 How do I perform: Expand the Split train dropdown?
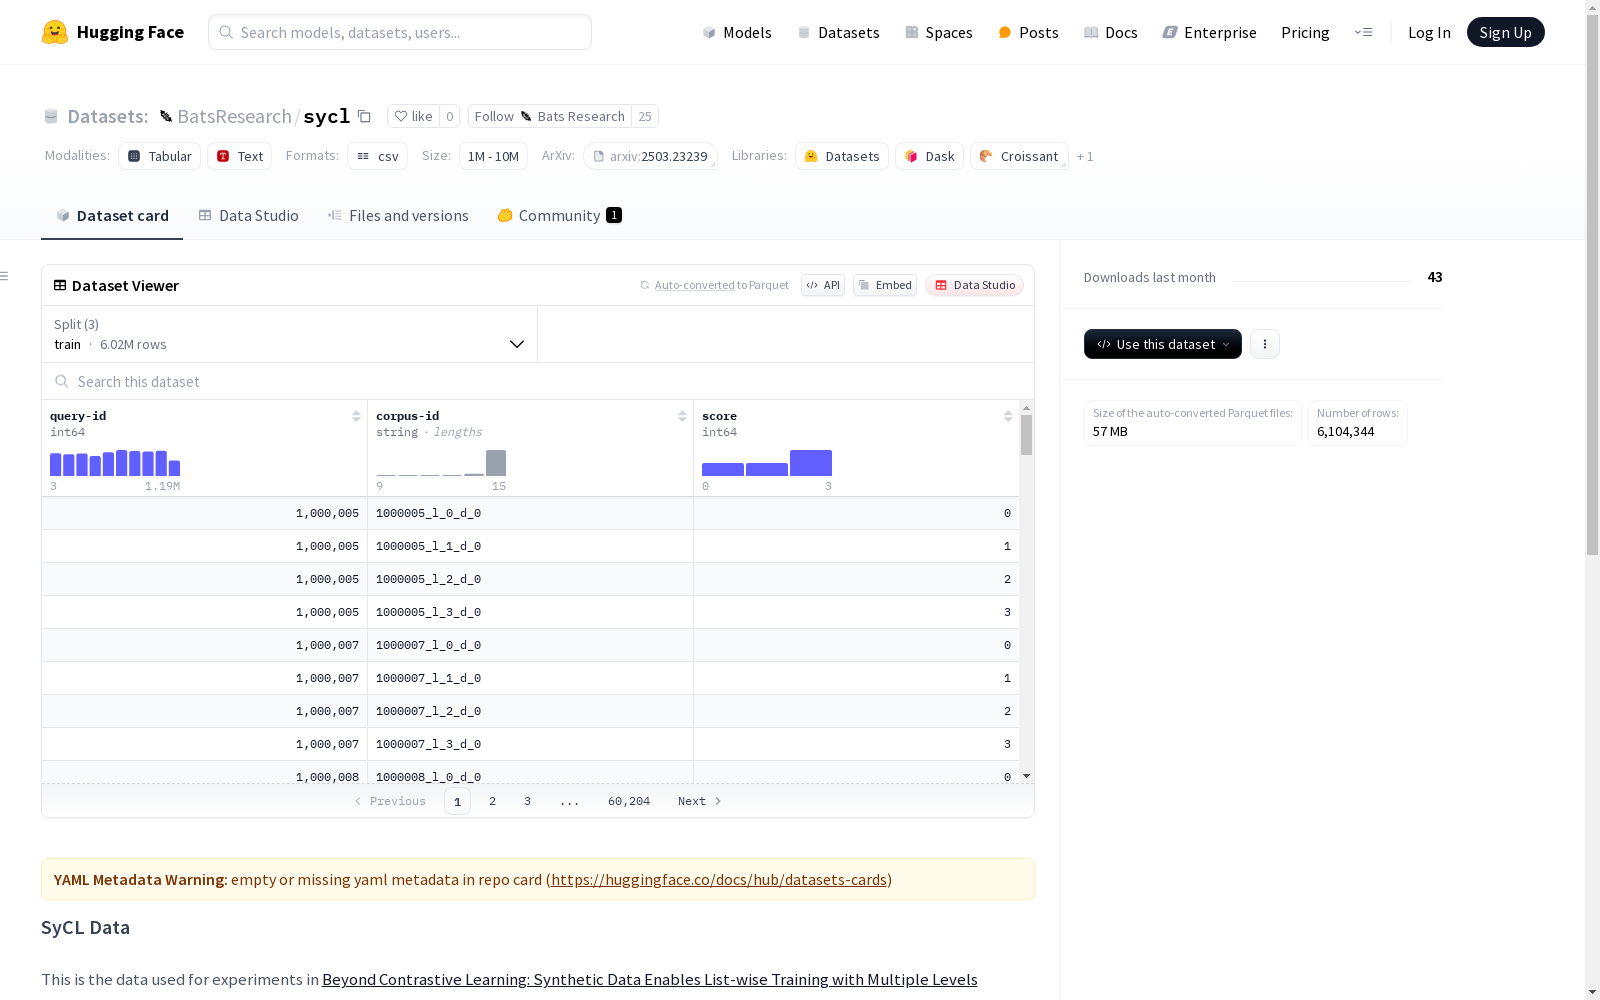[x=290, y=334]
